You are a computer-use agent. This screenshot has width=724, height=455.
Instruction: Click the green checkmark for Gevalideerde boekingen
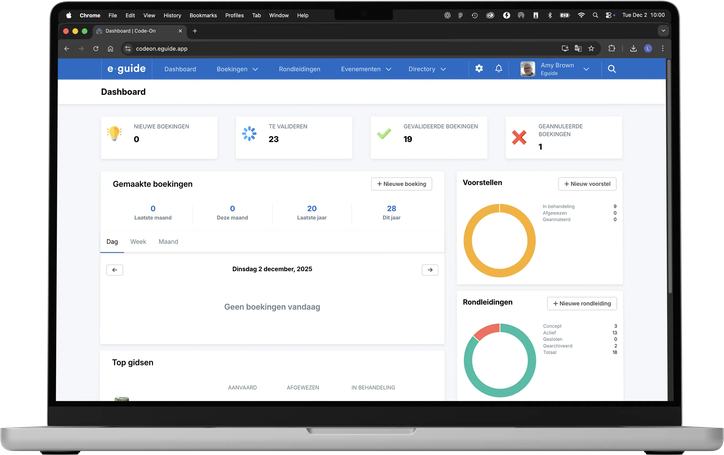click(x=384, y=133)
